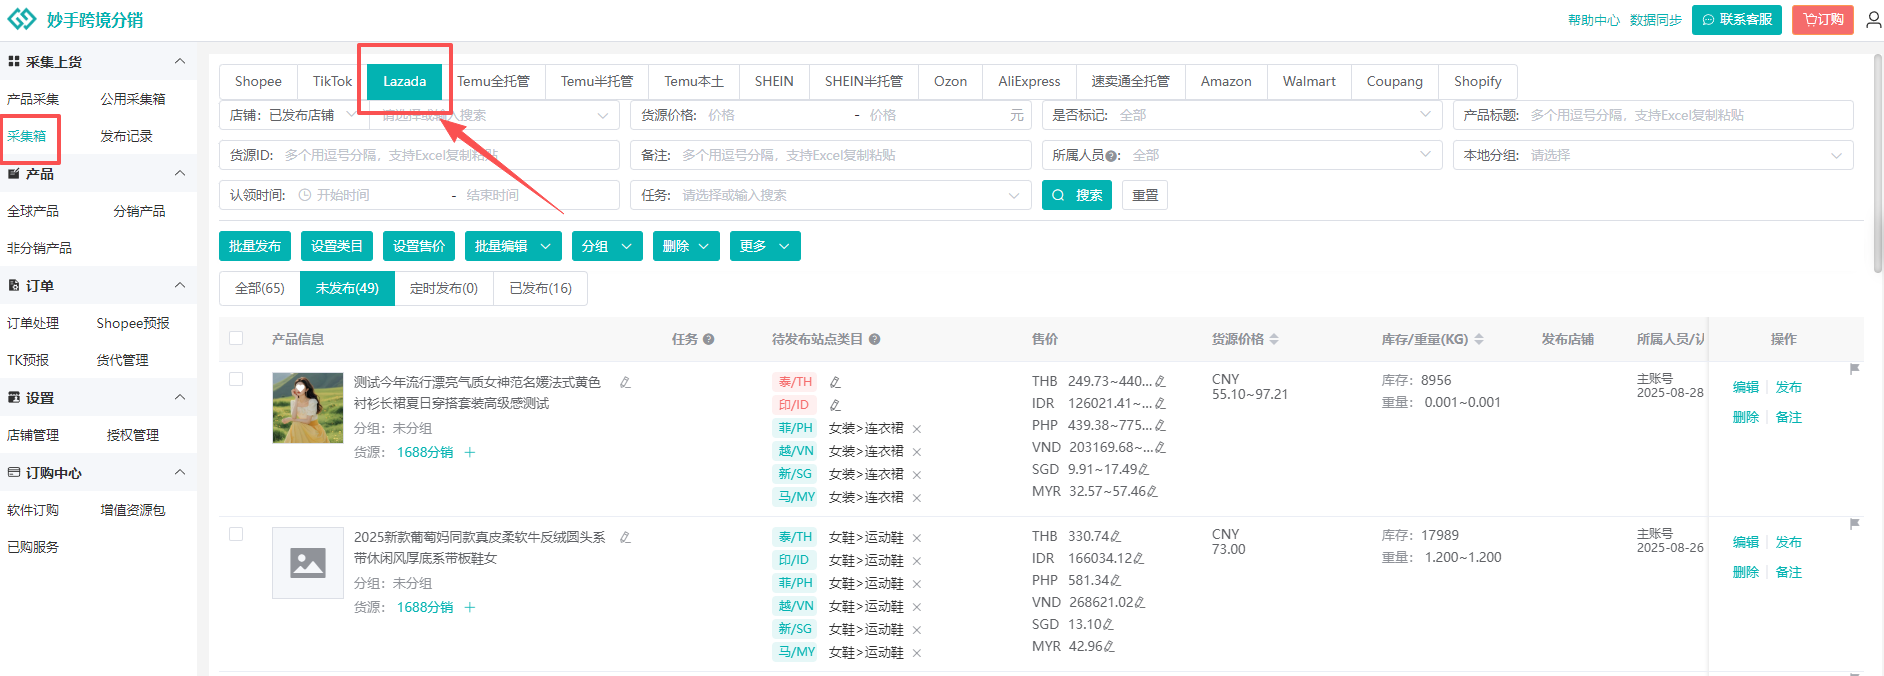Expand the 更多 dropdown button

pos(765,246)
